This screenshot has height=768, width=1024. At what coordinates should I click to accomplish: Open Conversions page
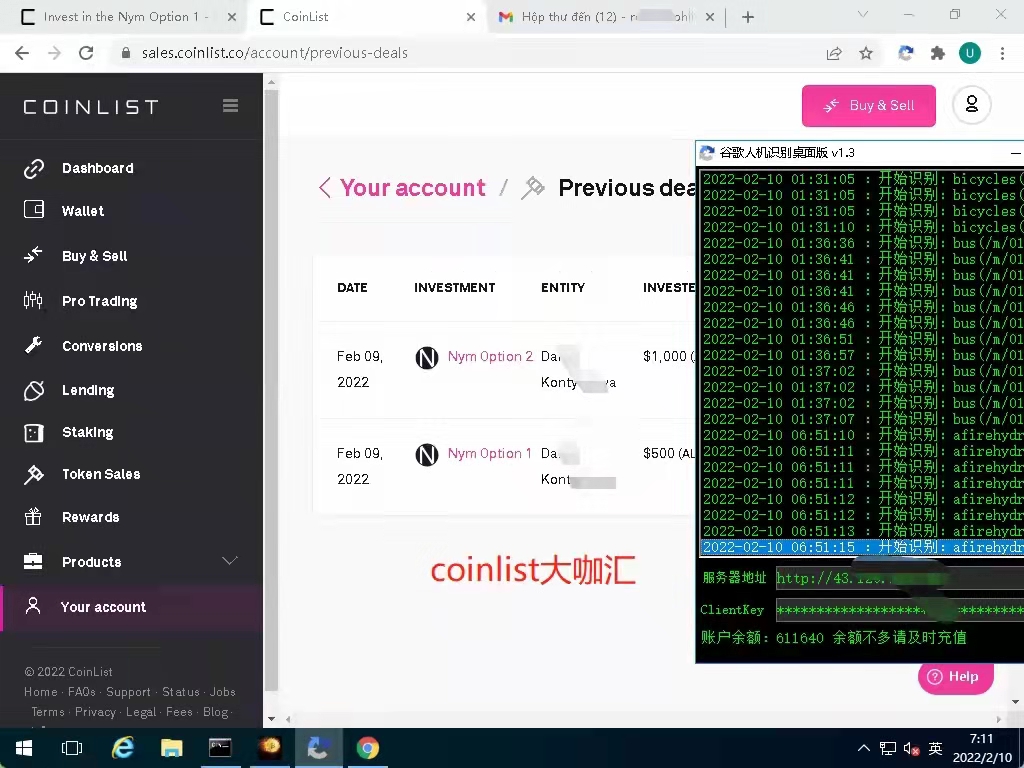point(102,346)
